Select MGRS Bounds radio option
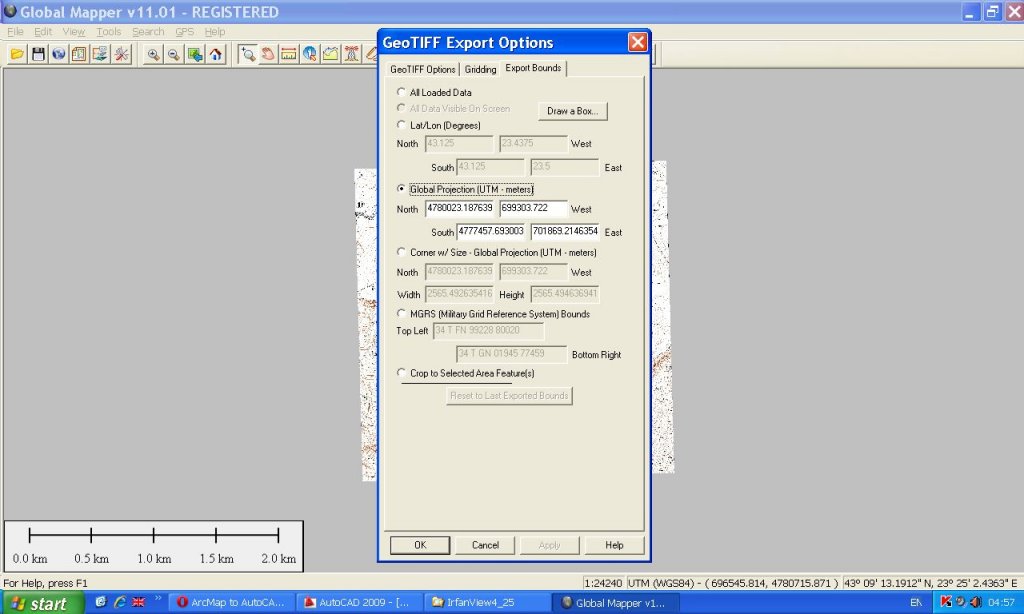The image size is (1024, 614). (x=402, y=314)
